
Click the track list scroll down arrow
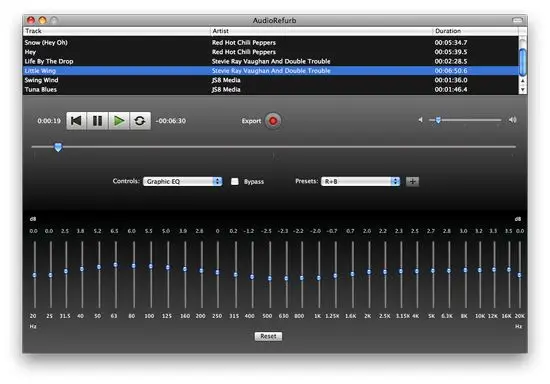click(523, 90)
